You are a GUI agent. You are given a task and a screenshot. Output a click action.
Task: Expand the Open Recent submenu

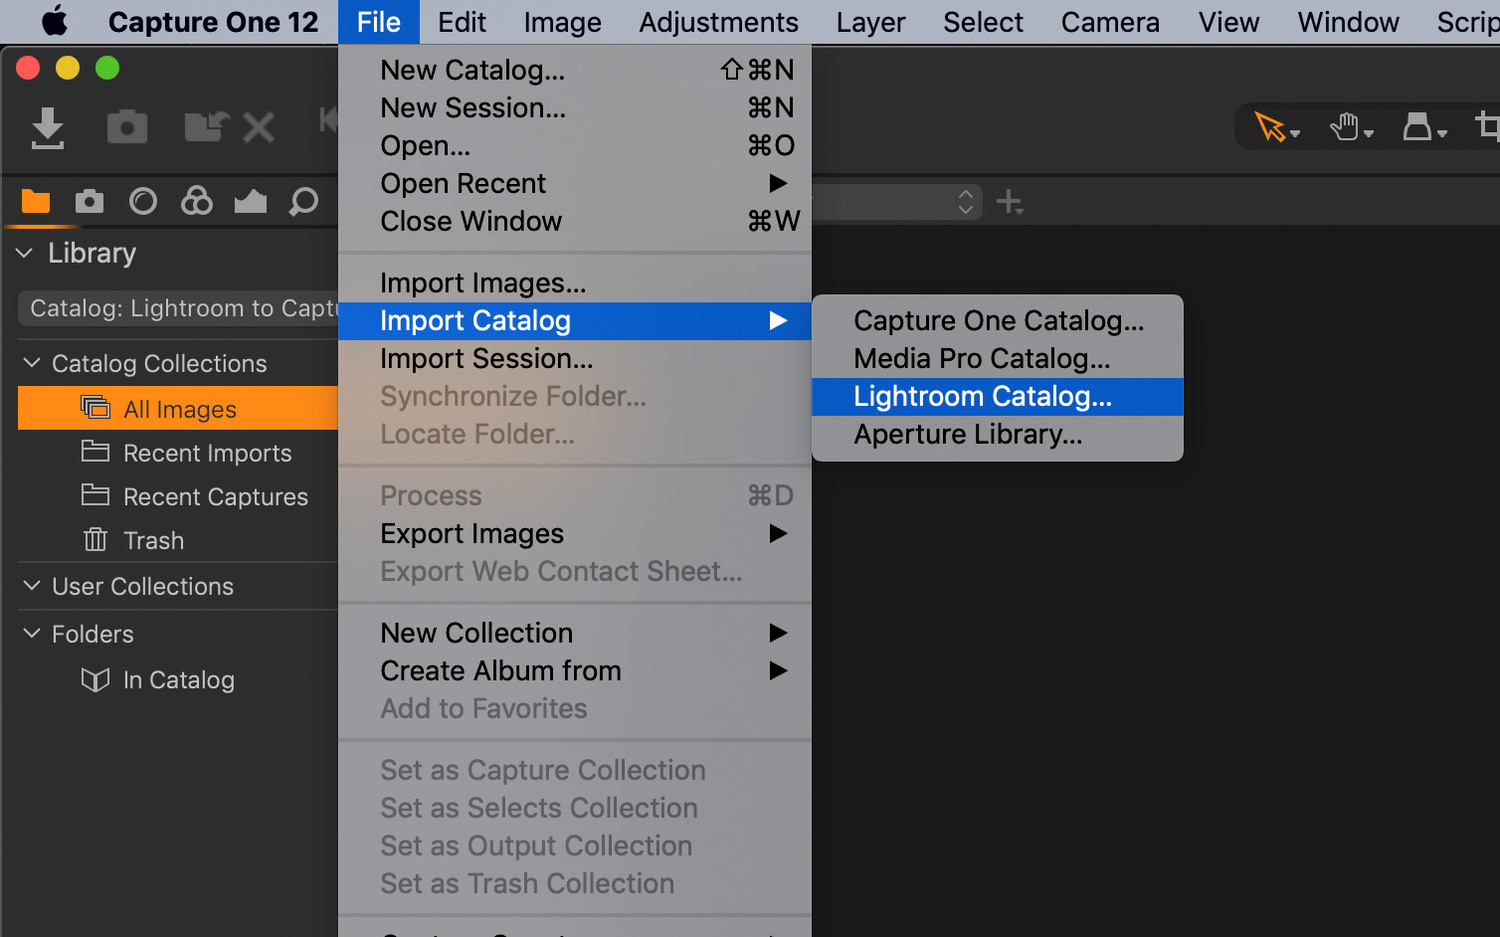[x=574, y=183]
